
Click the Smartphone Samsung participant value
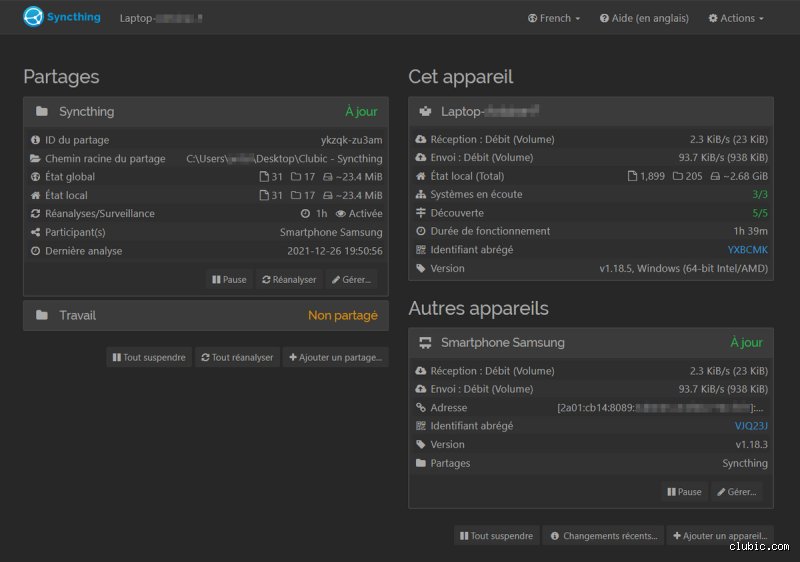(331, 232)
